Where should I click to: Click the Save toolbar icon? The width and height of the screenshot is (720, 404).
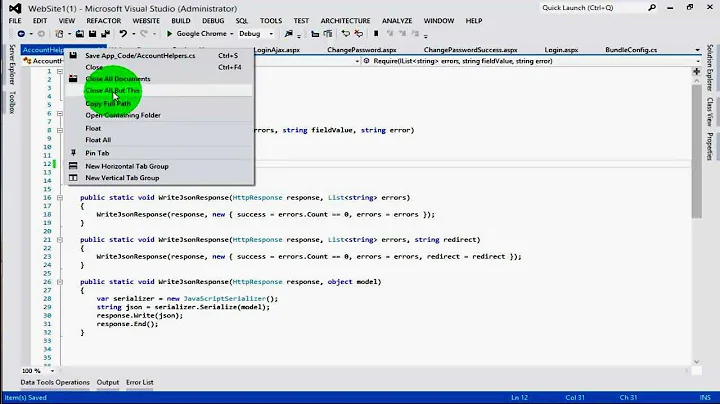(x=92, y=34)
